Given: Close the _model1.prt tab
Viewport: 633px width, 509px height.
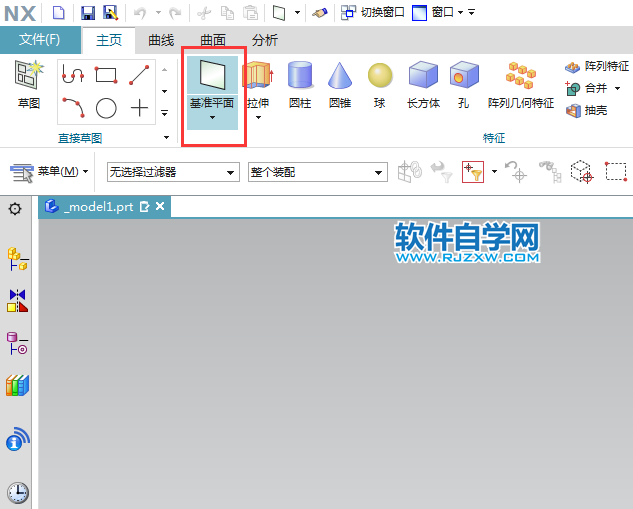Looking at the screenshot, I should pos(160,206).
